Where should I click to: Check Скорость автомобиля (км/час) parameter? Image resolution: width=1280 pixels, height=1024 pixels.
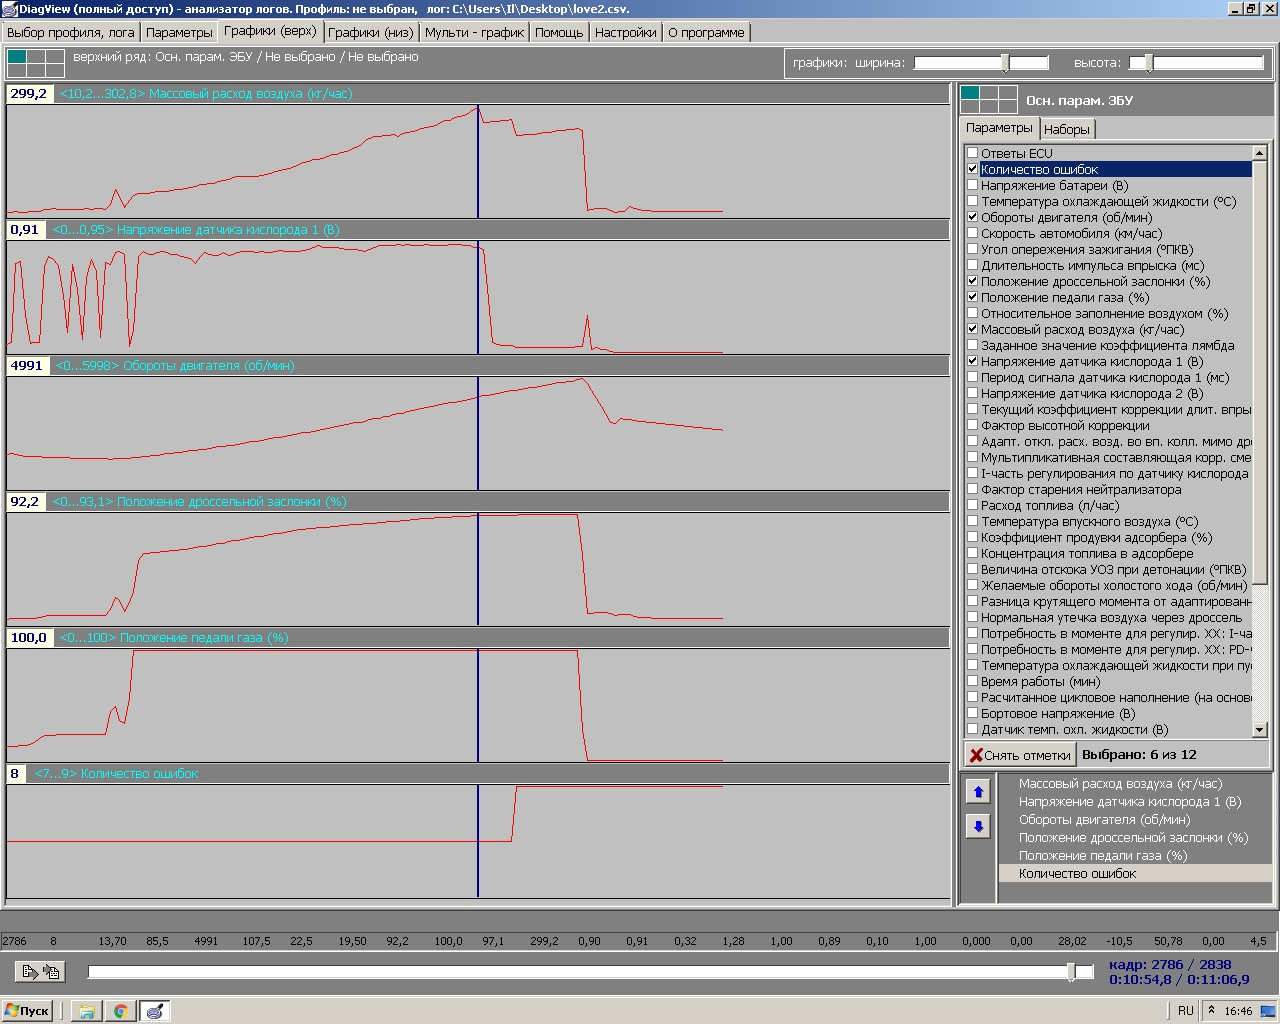(973, 233)
